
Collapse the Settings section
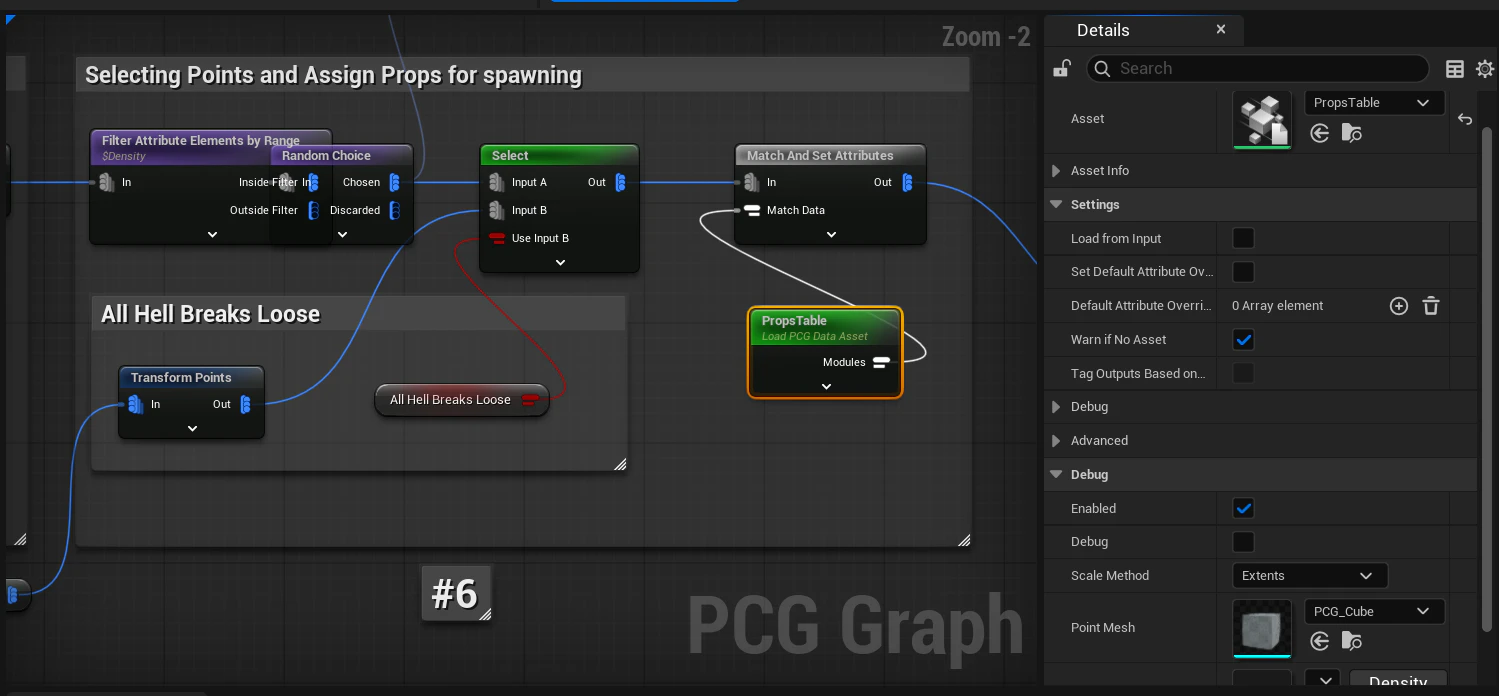pyautogui.click(x=1056, y=205)
